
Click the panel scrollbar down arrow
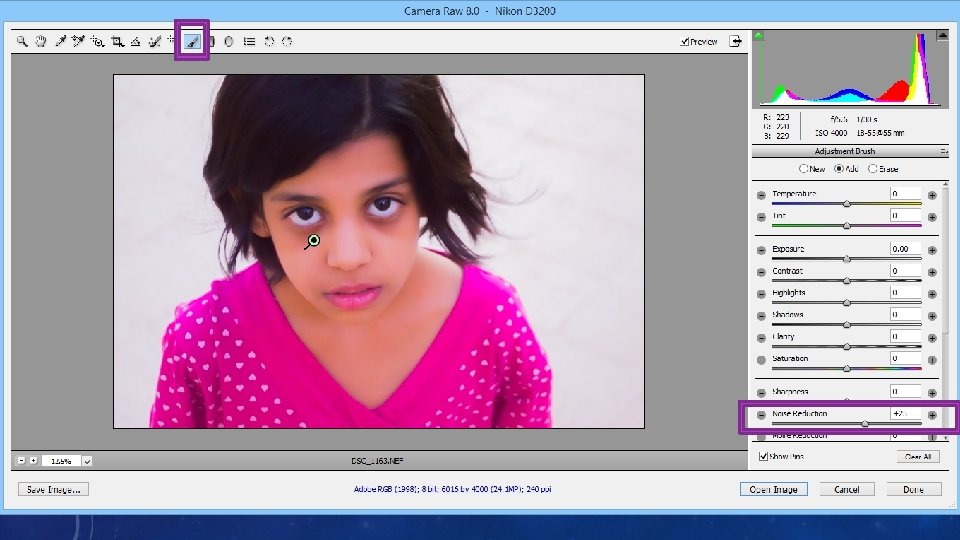point(945,437)
